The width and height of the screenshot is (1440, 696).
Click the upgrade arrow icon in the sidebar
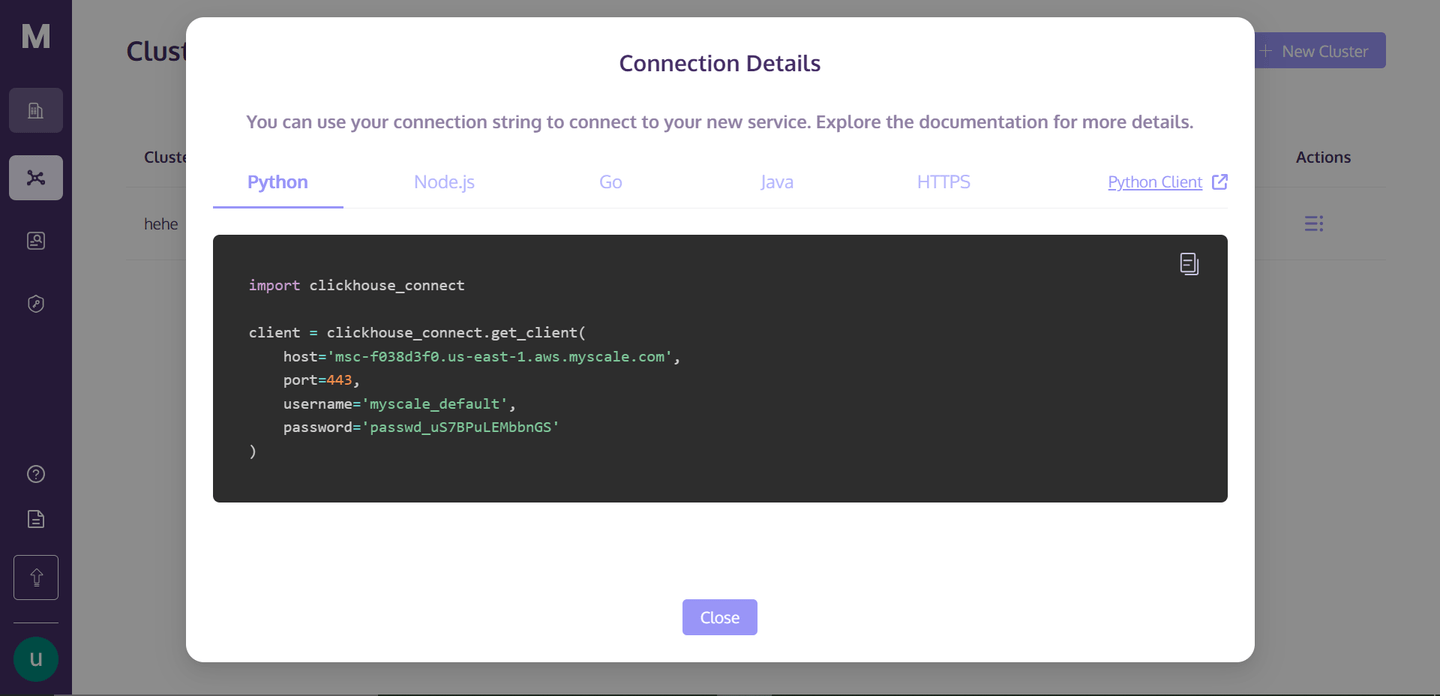pos(36,578)
